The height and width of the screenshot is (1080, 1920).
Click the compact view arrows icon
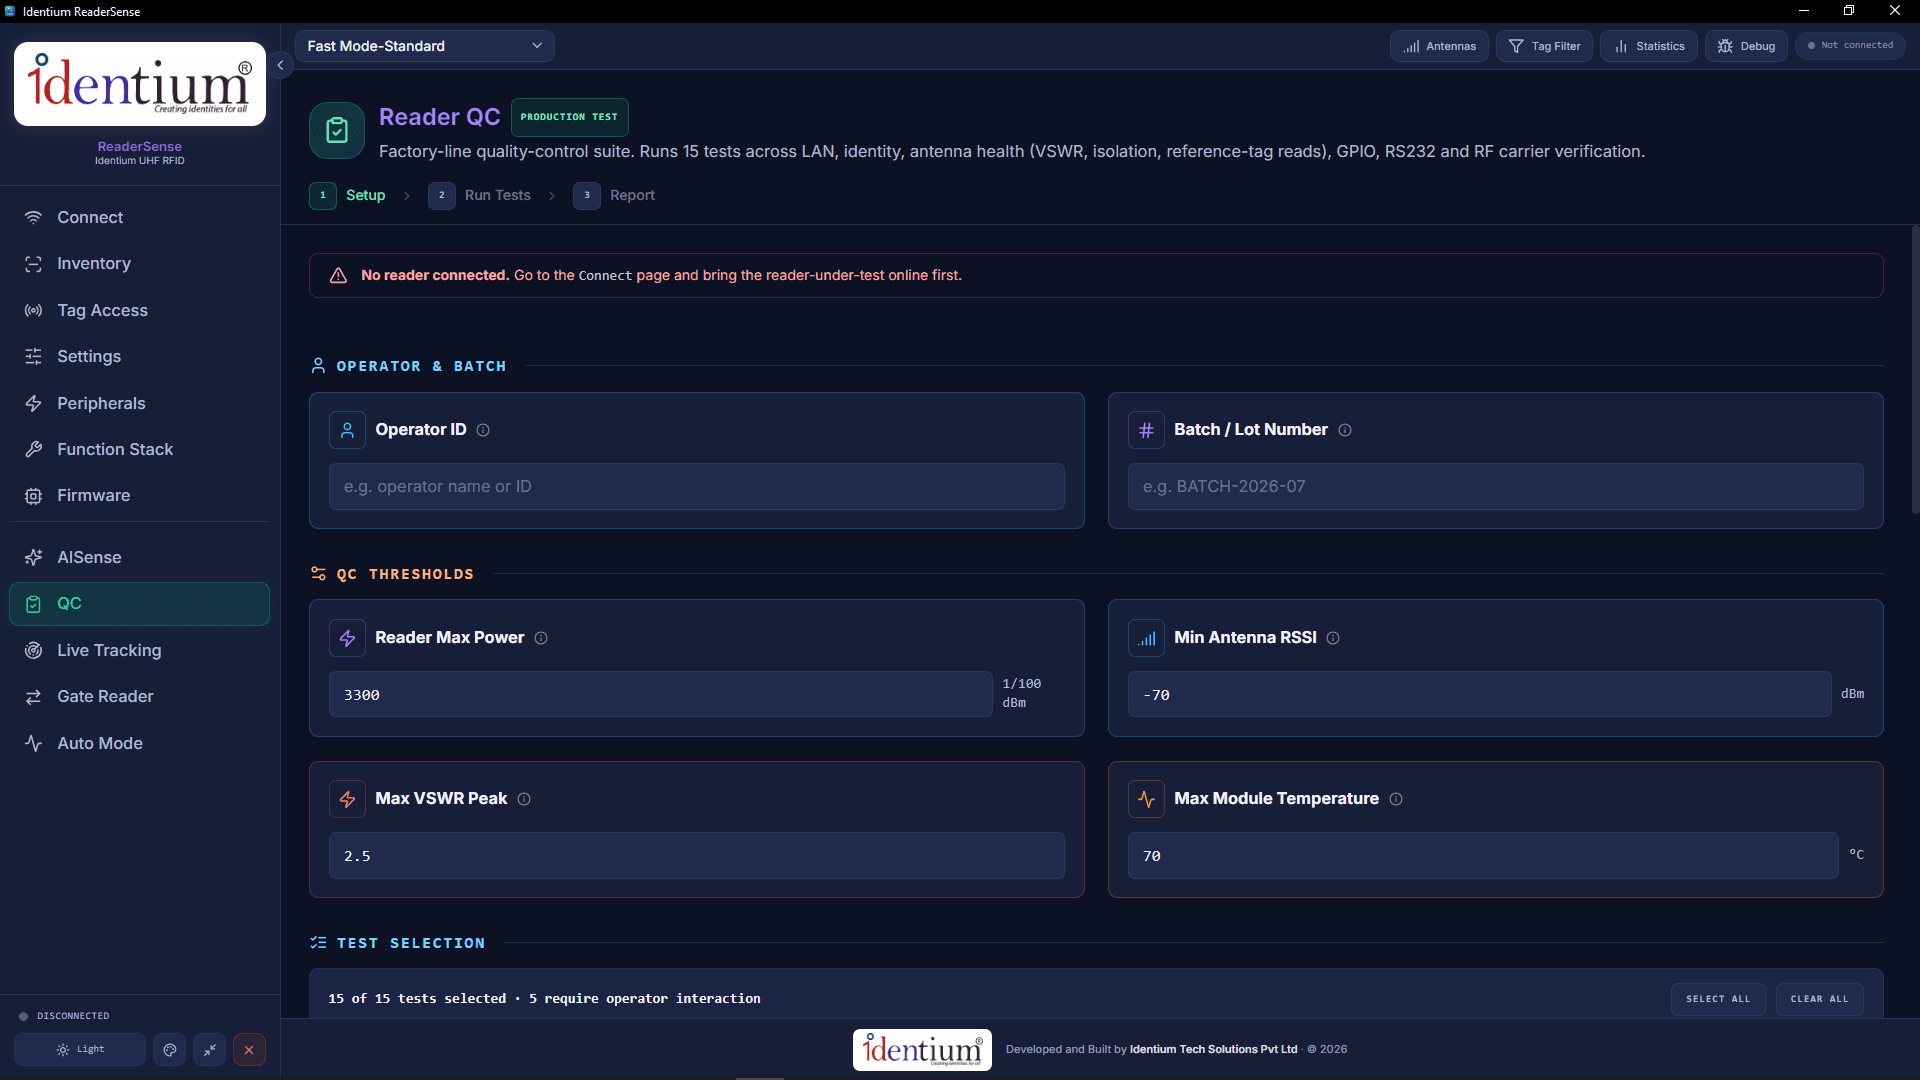click(209, 1050)
